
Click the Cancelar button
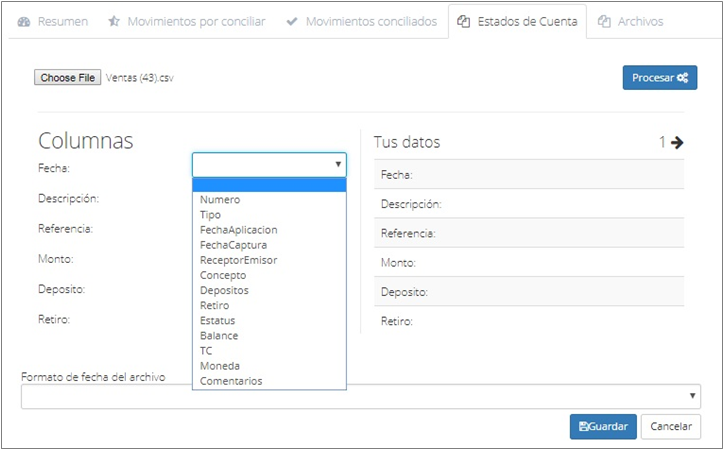coord(670,426)
